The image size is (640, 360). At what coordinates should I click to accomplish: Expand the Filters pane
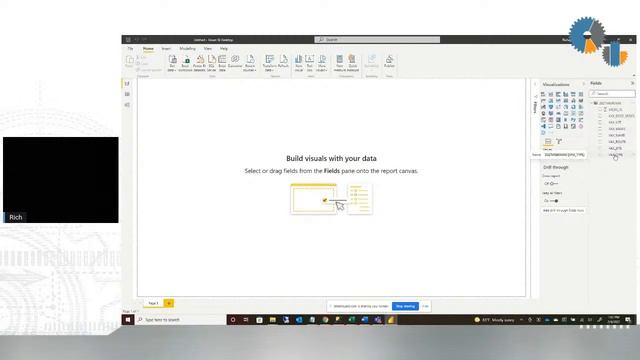[535, 84]
